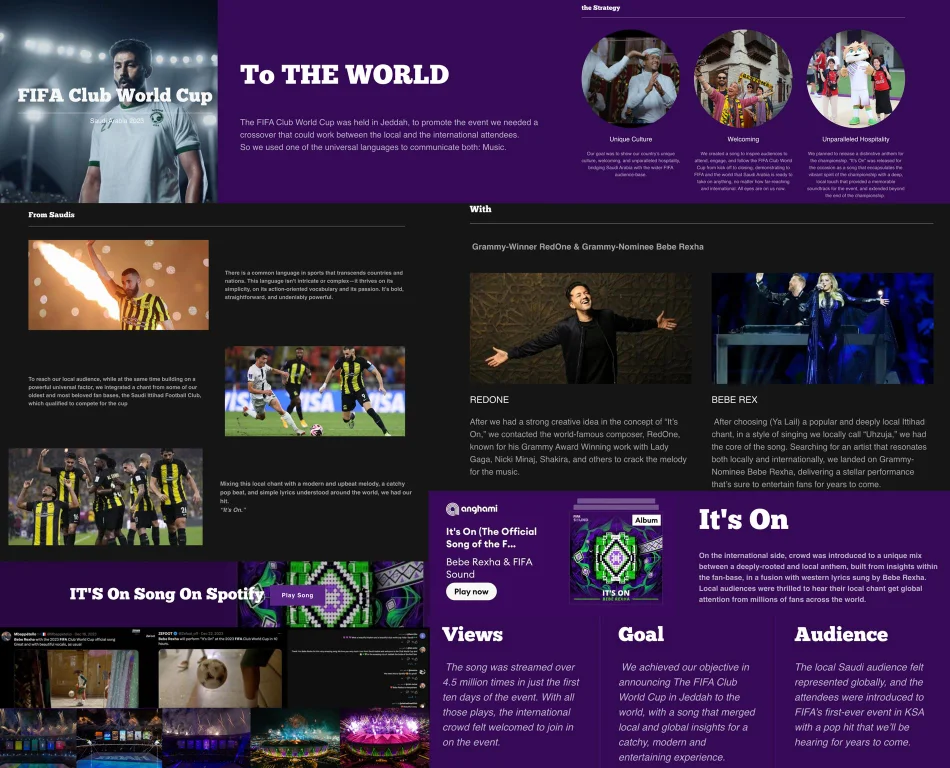Click the Play now button

[471, 592]
